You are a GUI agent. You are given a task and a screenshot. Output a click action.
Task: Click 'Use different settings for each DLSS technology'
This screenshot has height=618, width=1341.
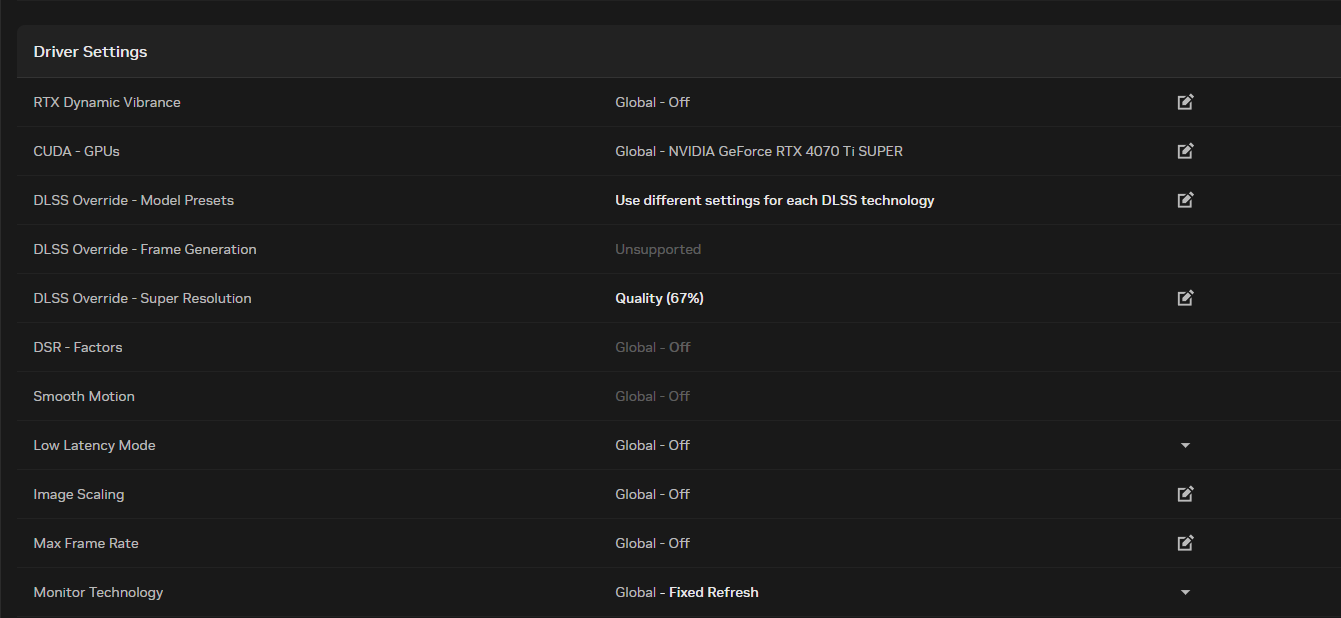(775, 200)
